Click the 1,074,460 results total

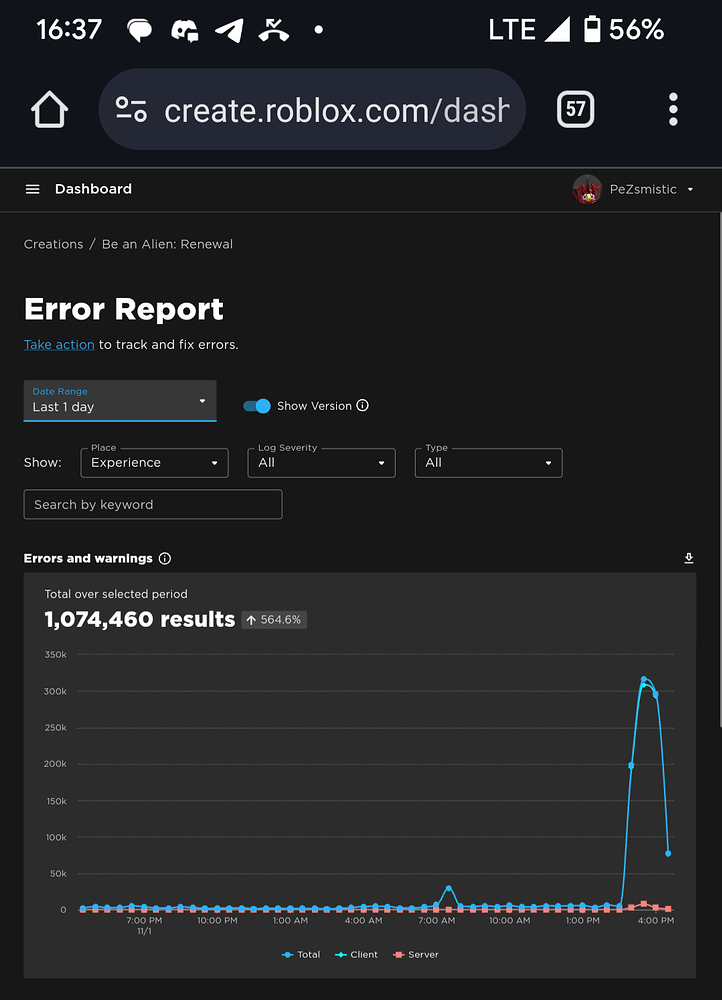tap(140, 619)
